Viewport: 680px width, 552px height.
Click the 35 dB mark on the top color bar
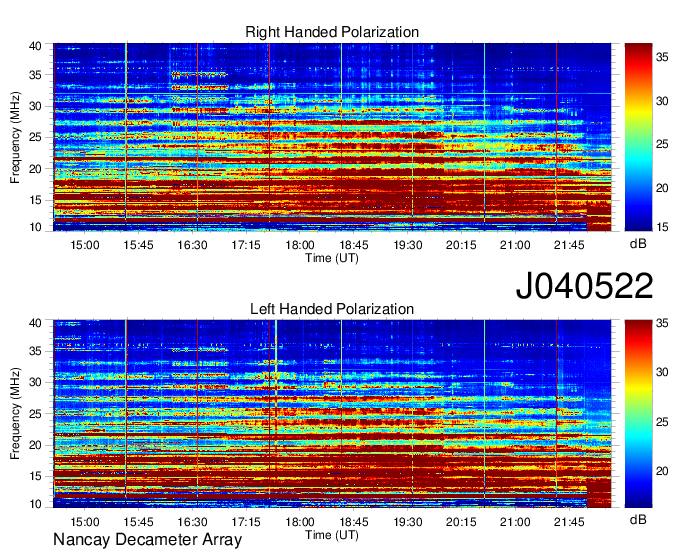662,58
